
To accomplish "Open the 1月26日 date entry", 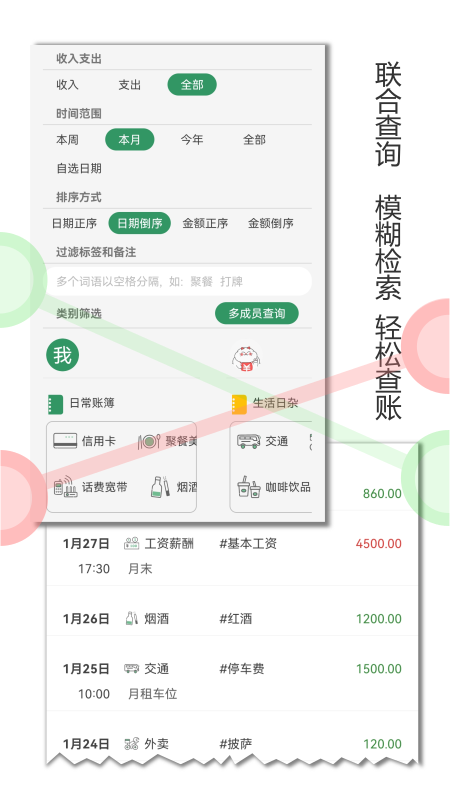I will tap(86, 619).
